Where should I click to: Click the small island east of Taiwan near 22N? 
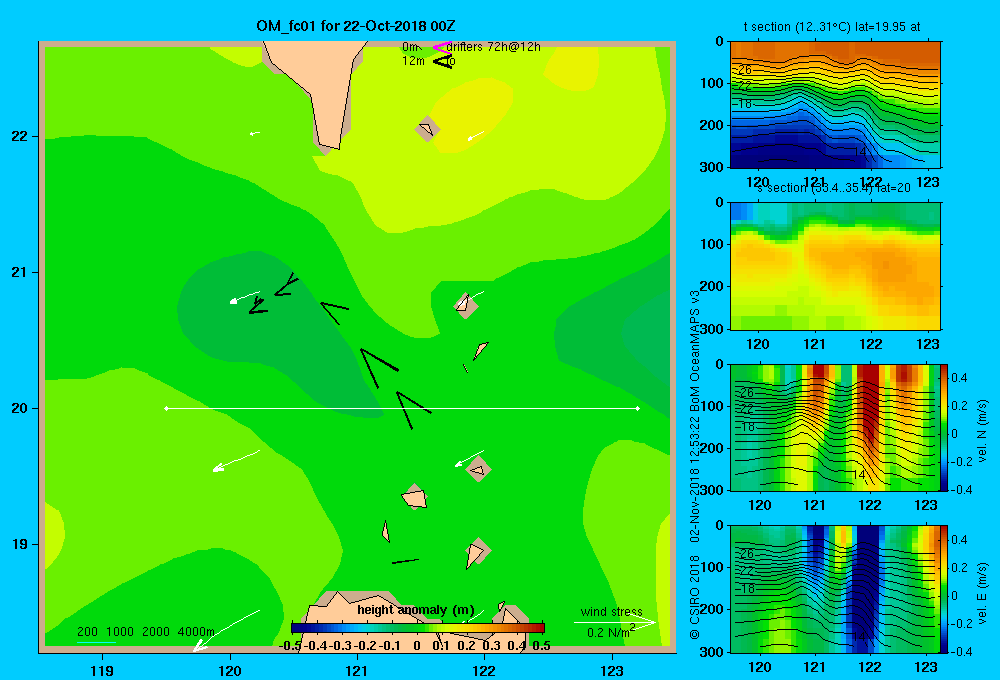[x=427, y=129]
